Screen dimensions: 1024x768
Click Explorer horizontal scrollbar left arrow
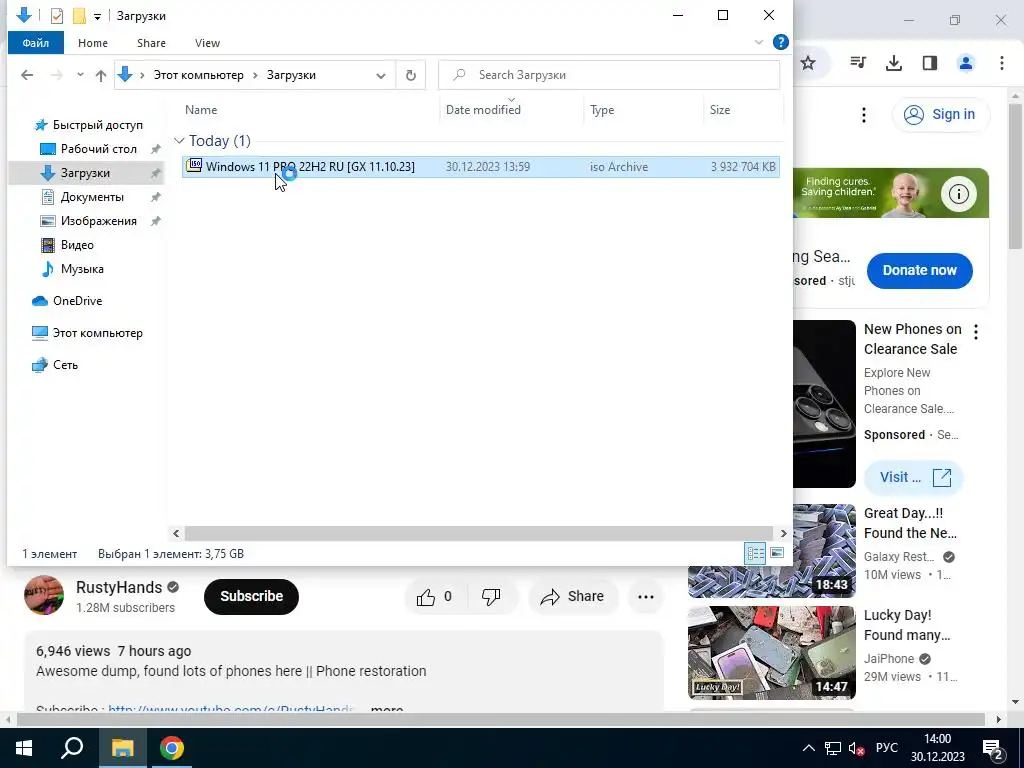pyautogui.click(x=176, y=534)
